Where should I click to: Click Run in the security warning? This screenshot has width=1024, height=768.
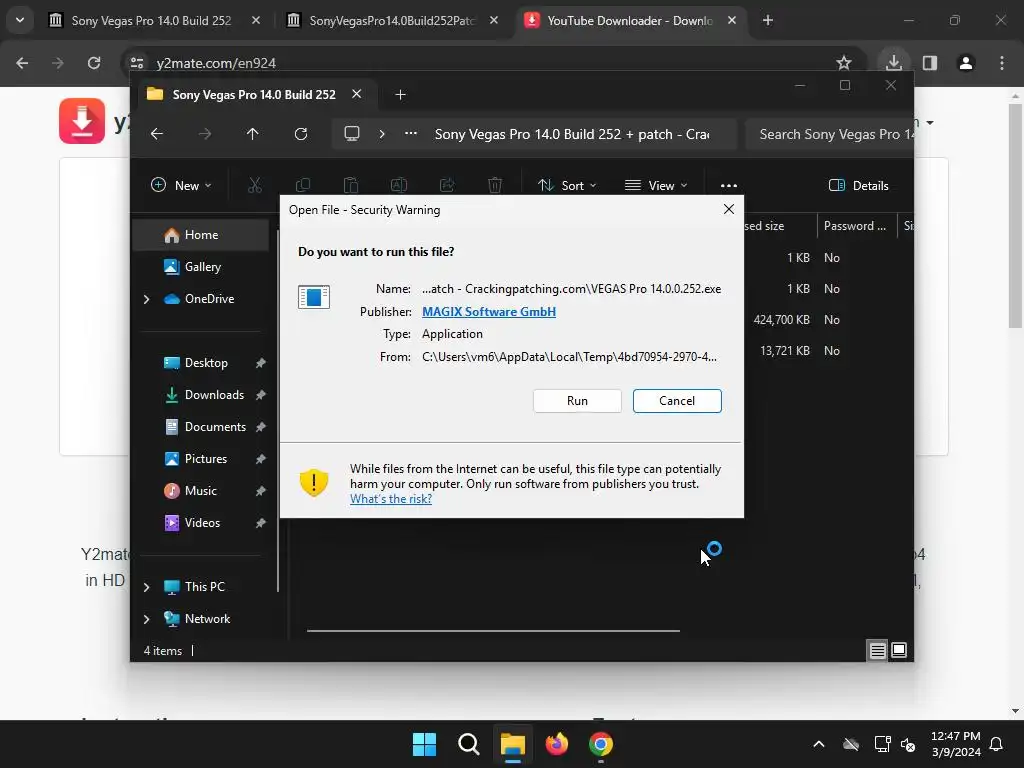(577, 401)
